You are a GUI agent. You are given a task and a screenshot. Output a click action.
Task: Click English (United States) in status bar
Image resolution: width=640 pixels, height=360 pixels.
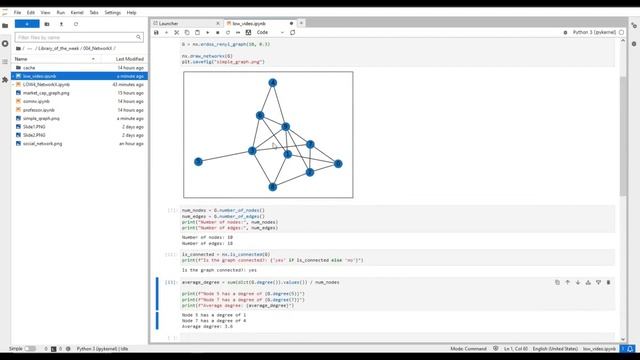[x=555, y=349]
